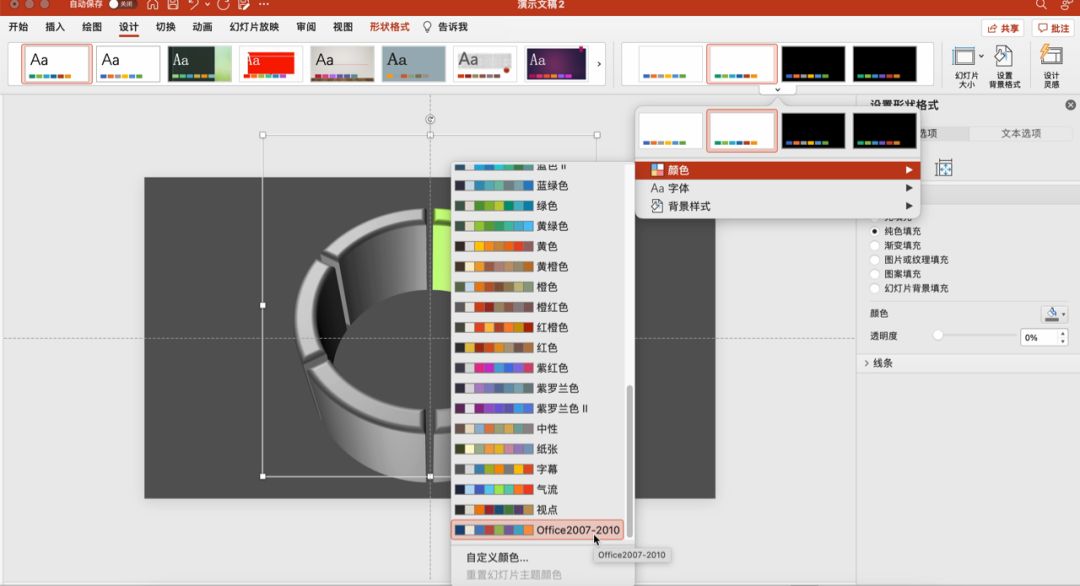This screenshot has height=586, width=1080.
Task: Expand the 线条 section
Action: coord(866,363)
